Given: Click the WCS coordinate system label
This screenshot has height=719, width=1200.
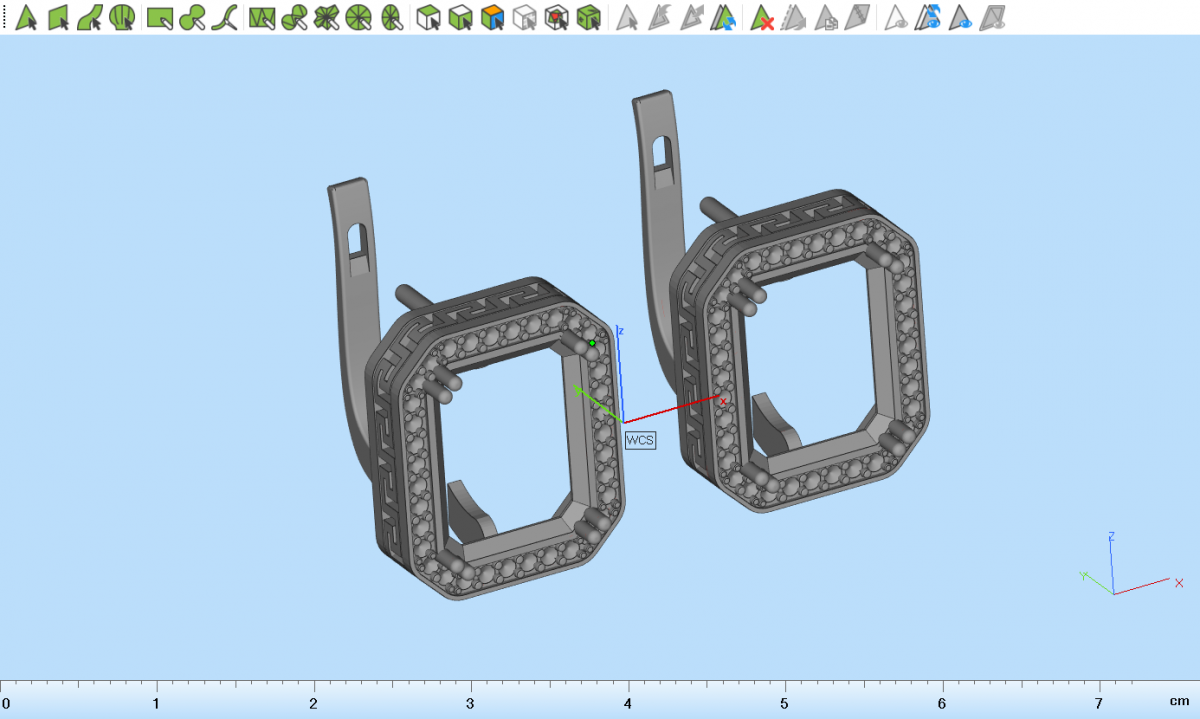Looking at the screenshot, I should pyautogui.click(x=640, y=439).
